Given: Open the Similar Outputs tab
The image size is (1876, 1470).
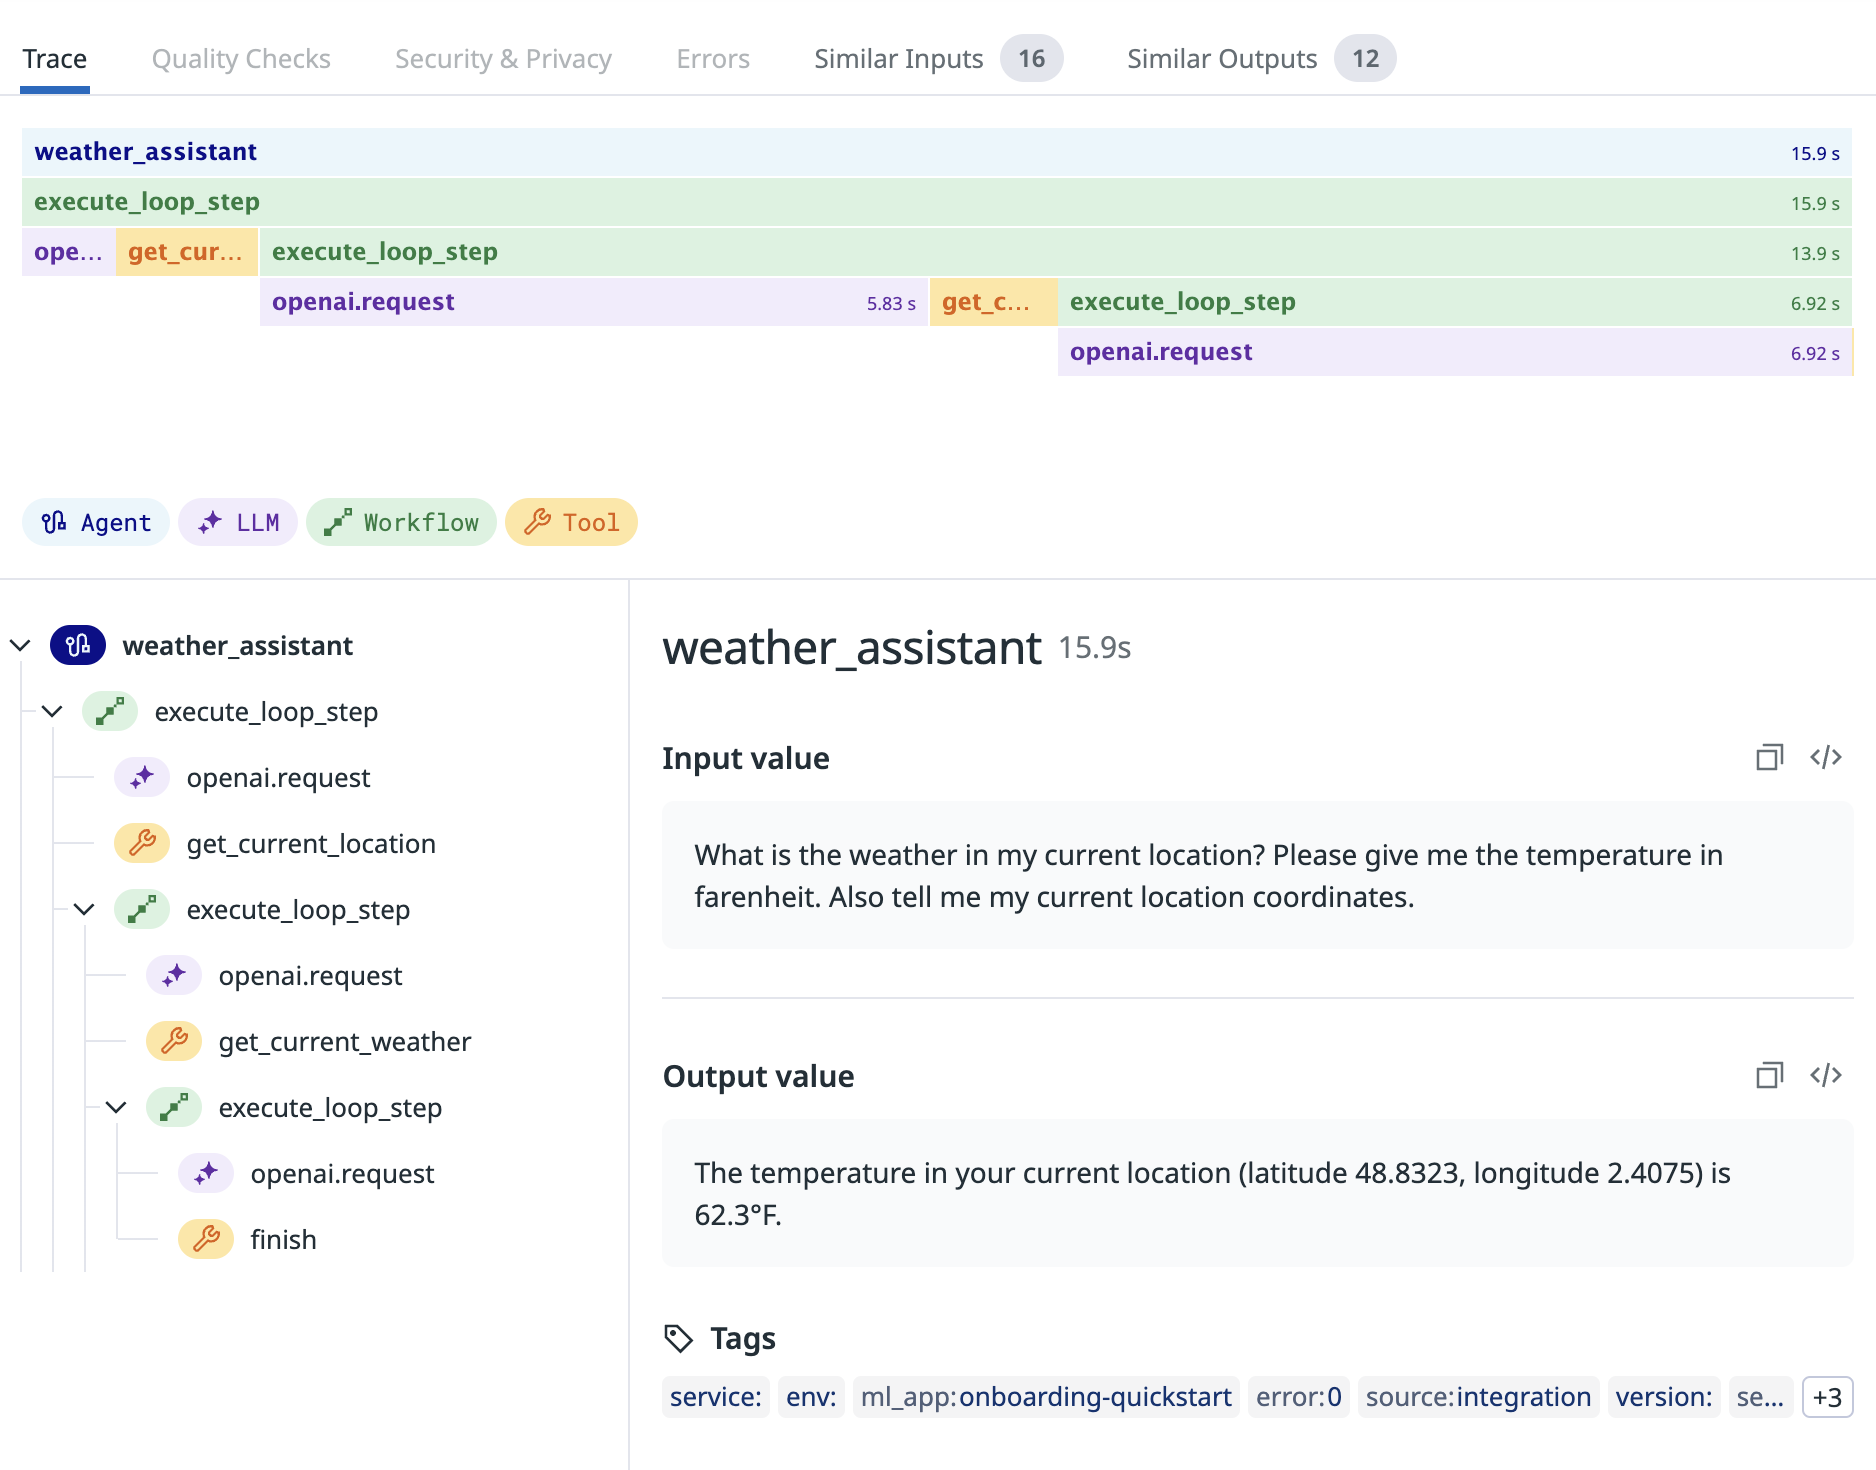Looking at the screenshot, I should (x=1261, y=59).
